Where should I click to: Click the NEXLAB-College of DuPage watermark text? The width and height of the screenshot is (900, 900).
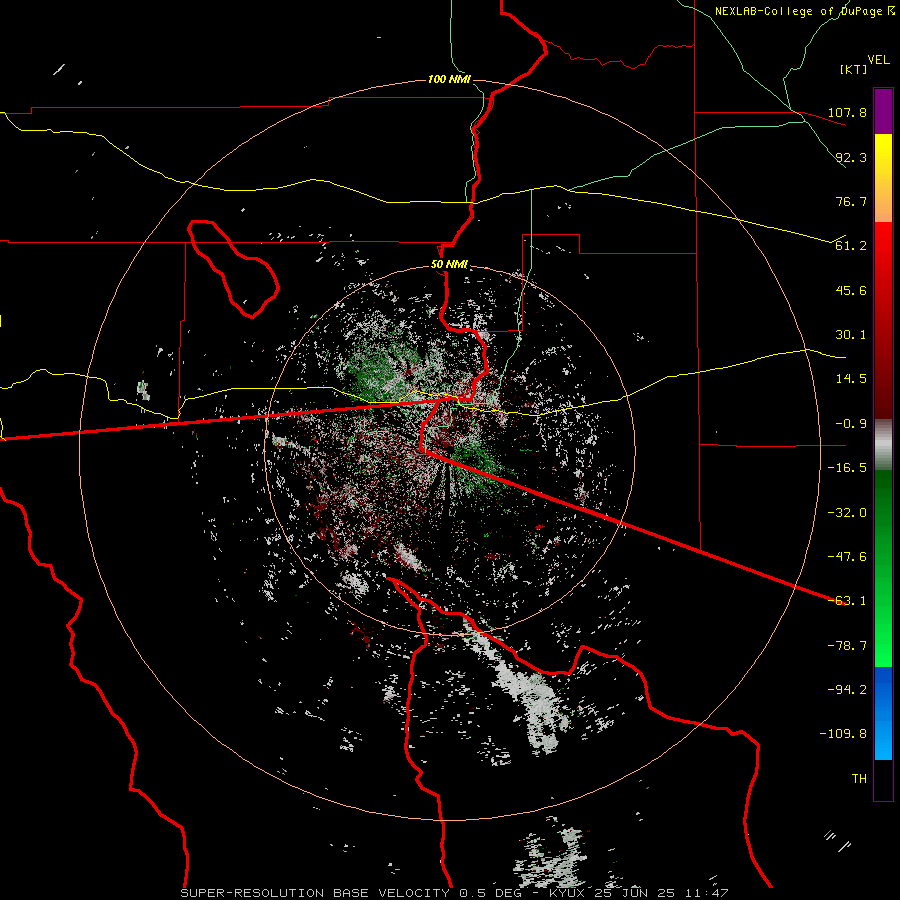[x=804, y=11]
